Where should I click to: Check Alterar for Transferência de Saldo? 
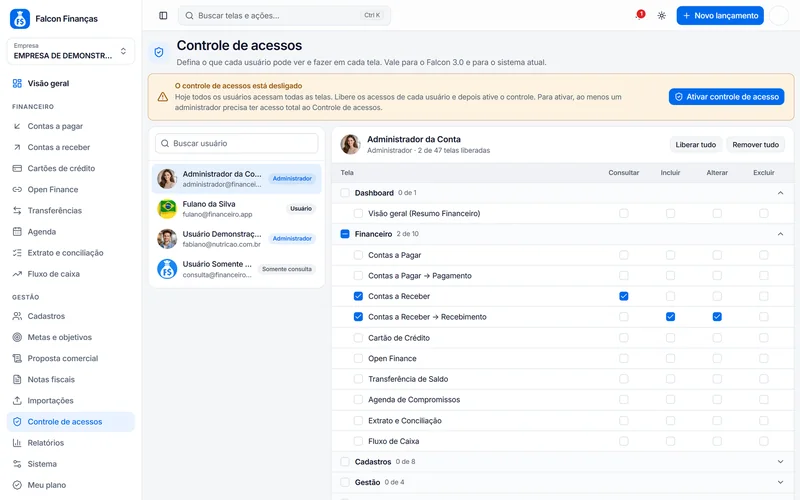point(717,379)
